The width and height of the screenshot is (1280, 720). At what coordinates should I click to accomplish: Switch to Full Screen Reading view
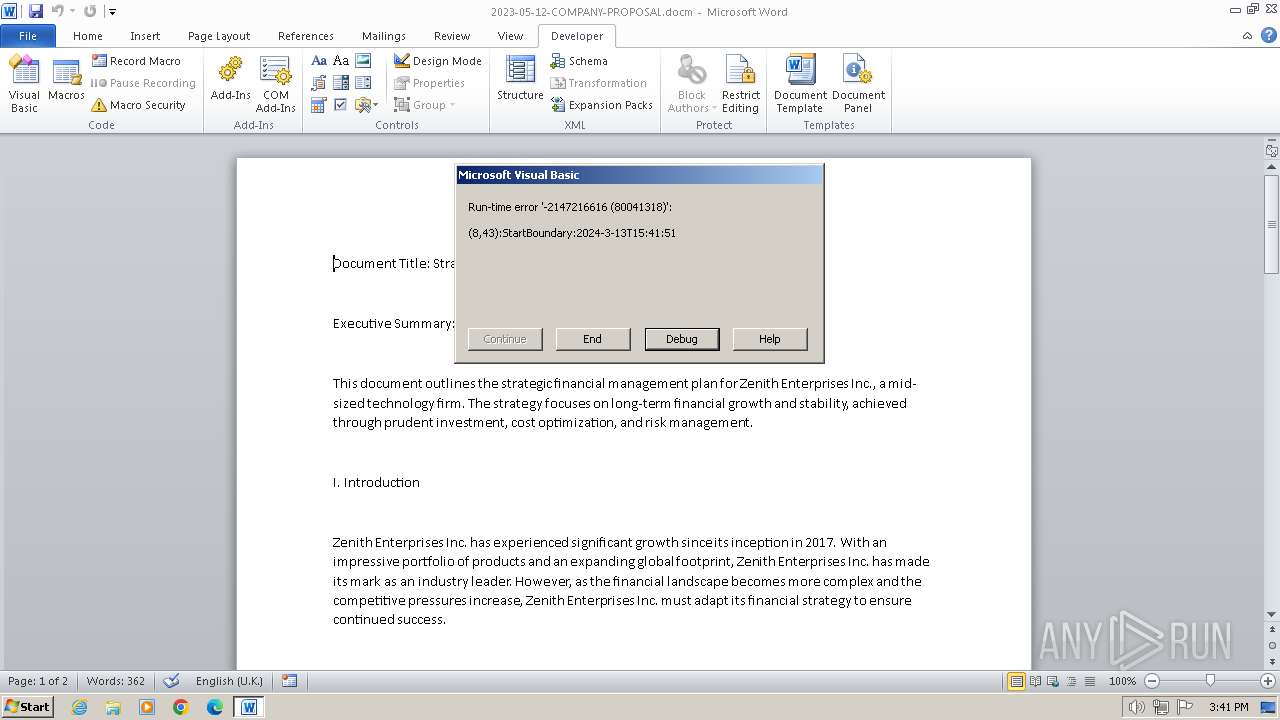[1035, 681]
